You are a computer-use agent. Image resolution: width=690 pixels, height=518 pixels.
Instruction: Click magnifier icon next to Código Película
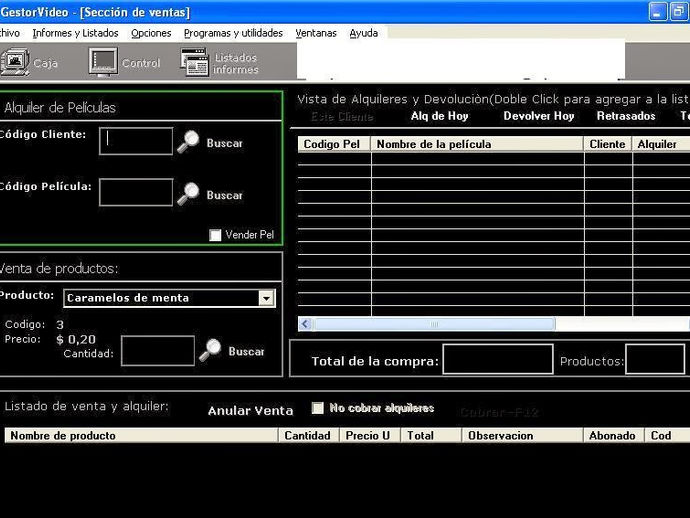(188, 194)
